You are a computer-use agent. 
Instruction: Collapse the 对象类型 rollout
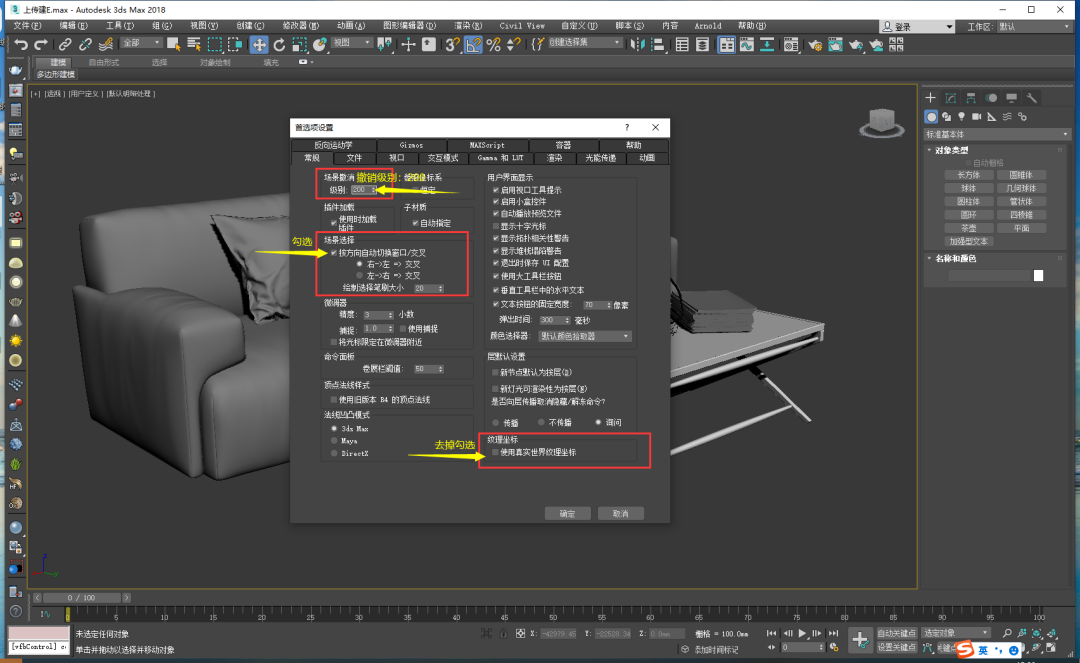951,150
